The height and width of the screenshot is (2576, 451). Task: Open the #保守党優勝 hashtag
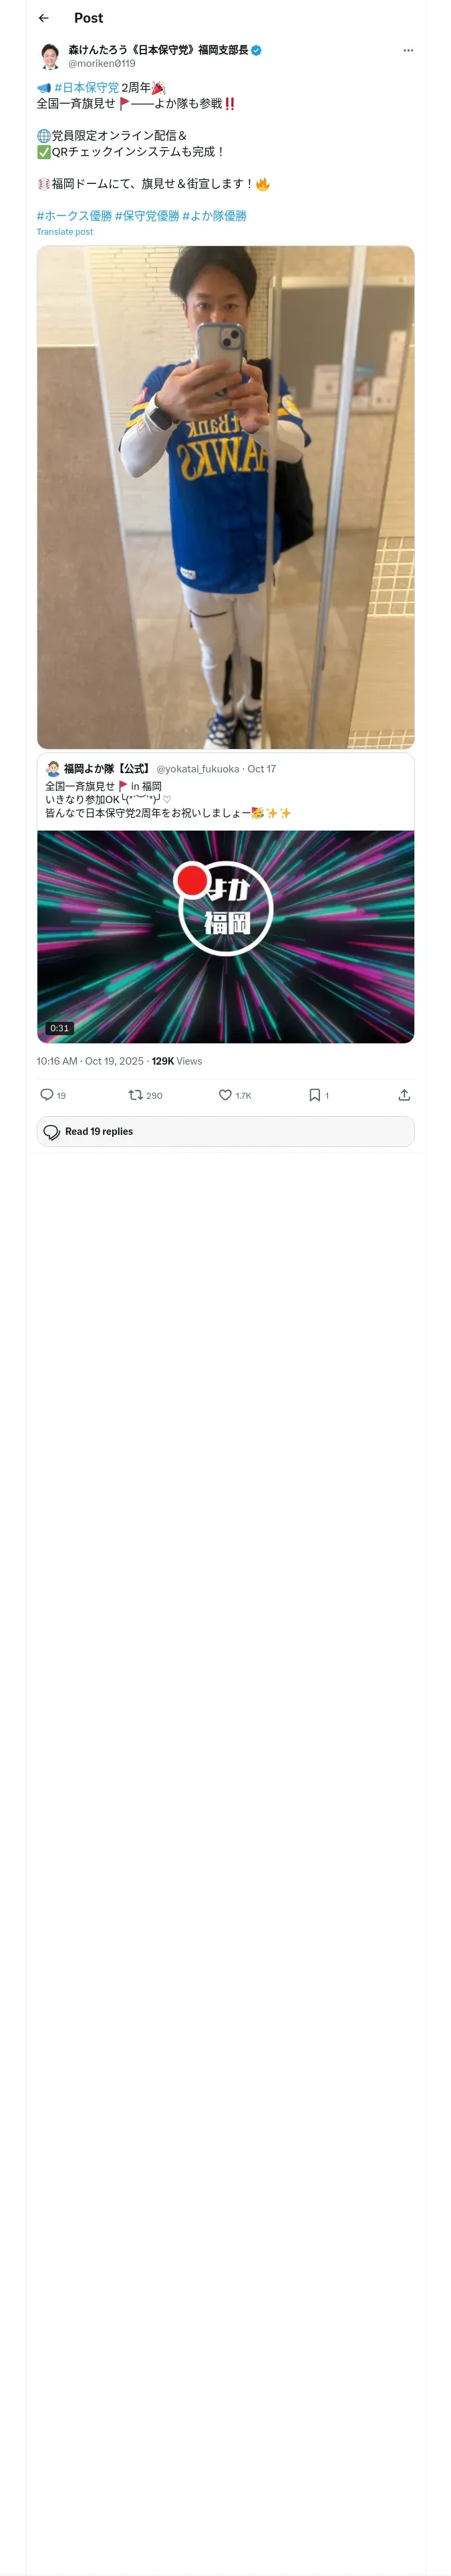147,216
